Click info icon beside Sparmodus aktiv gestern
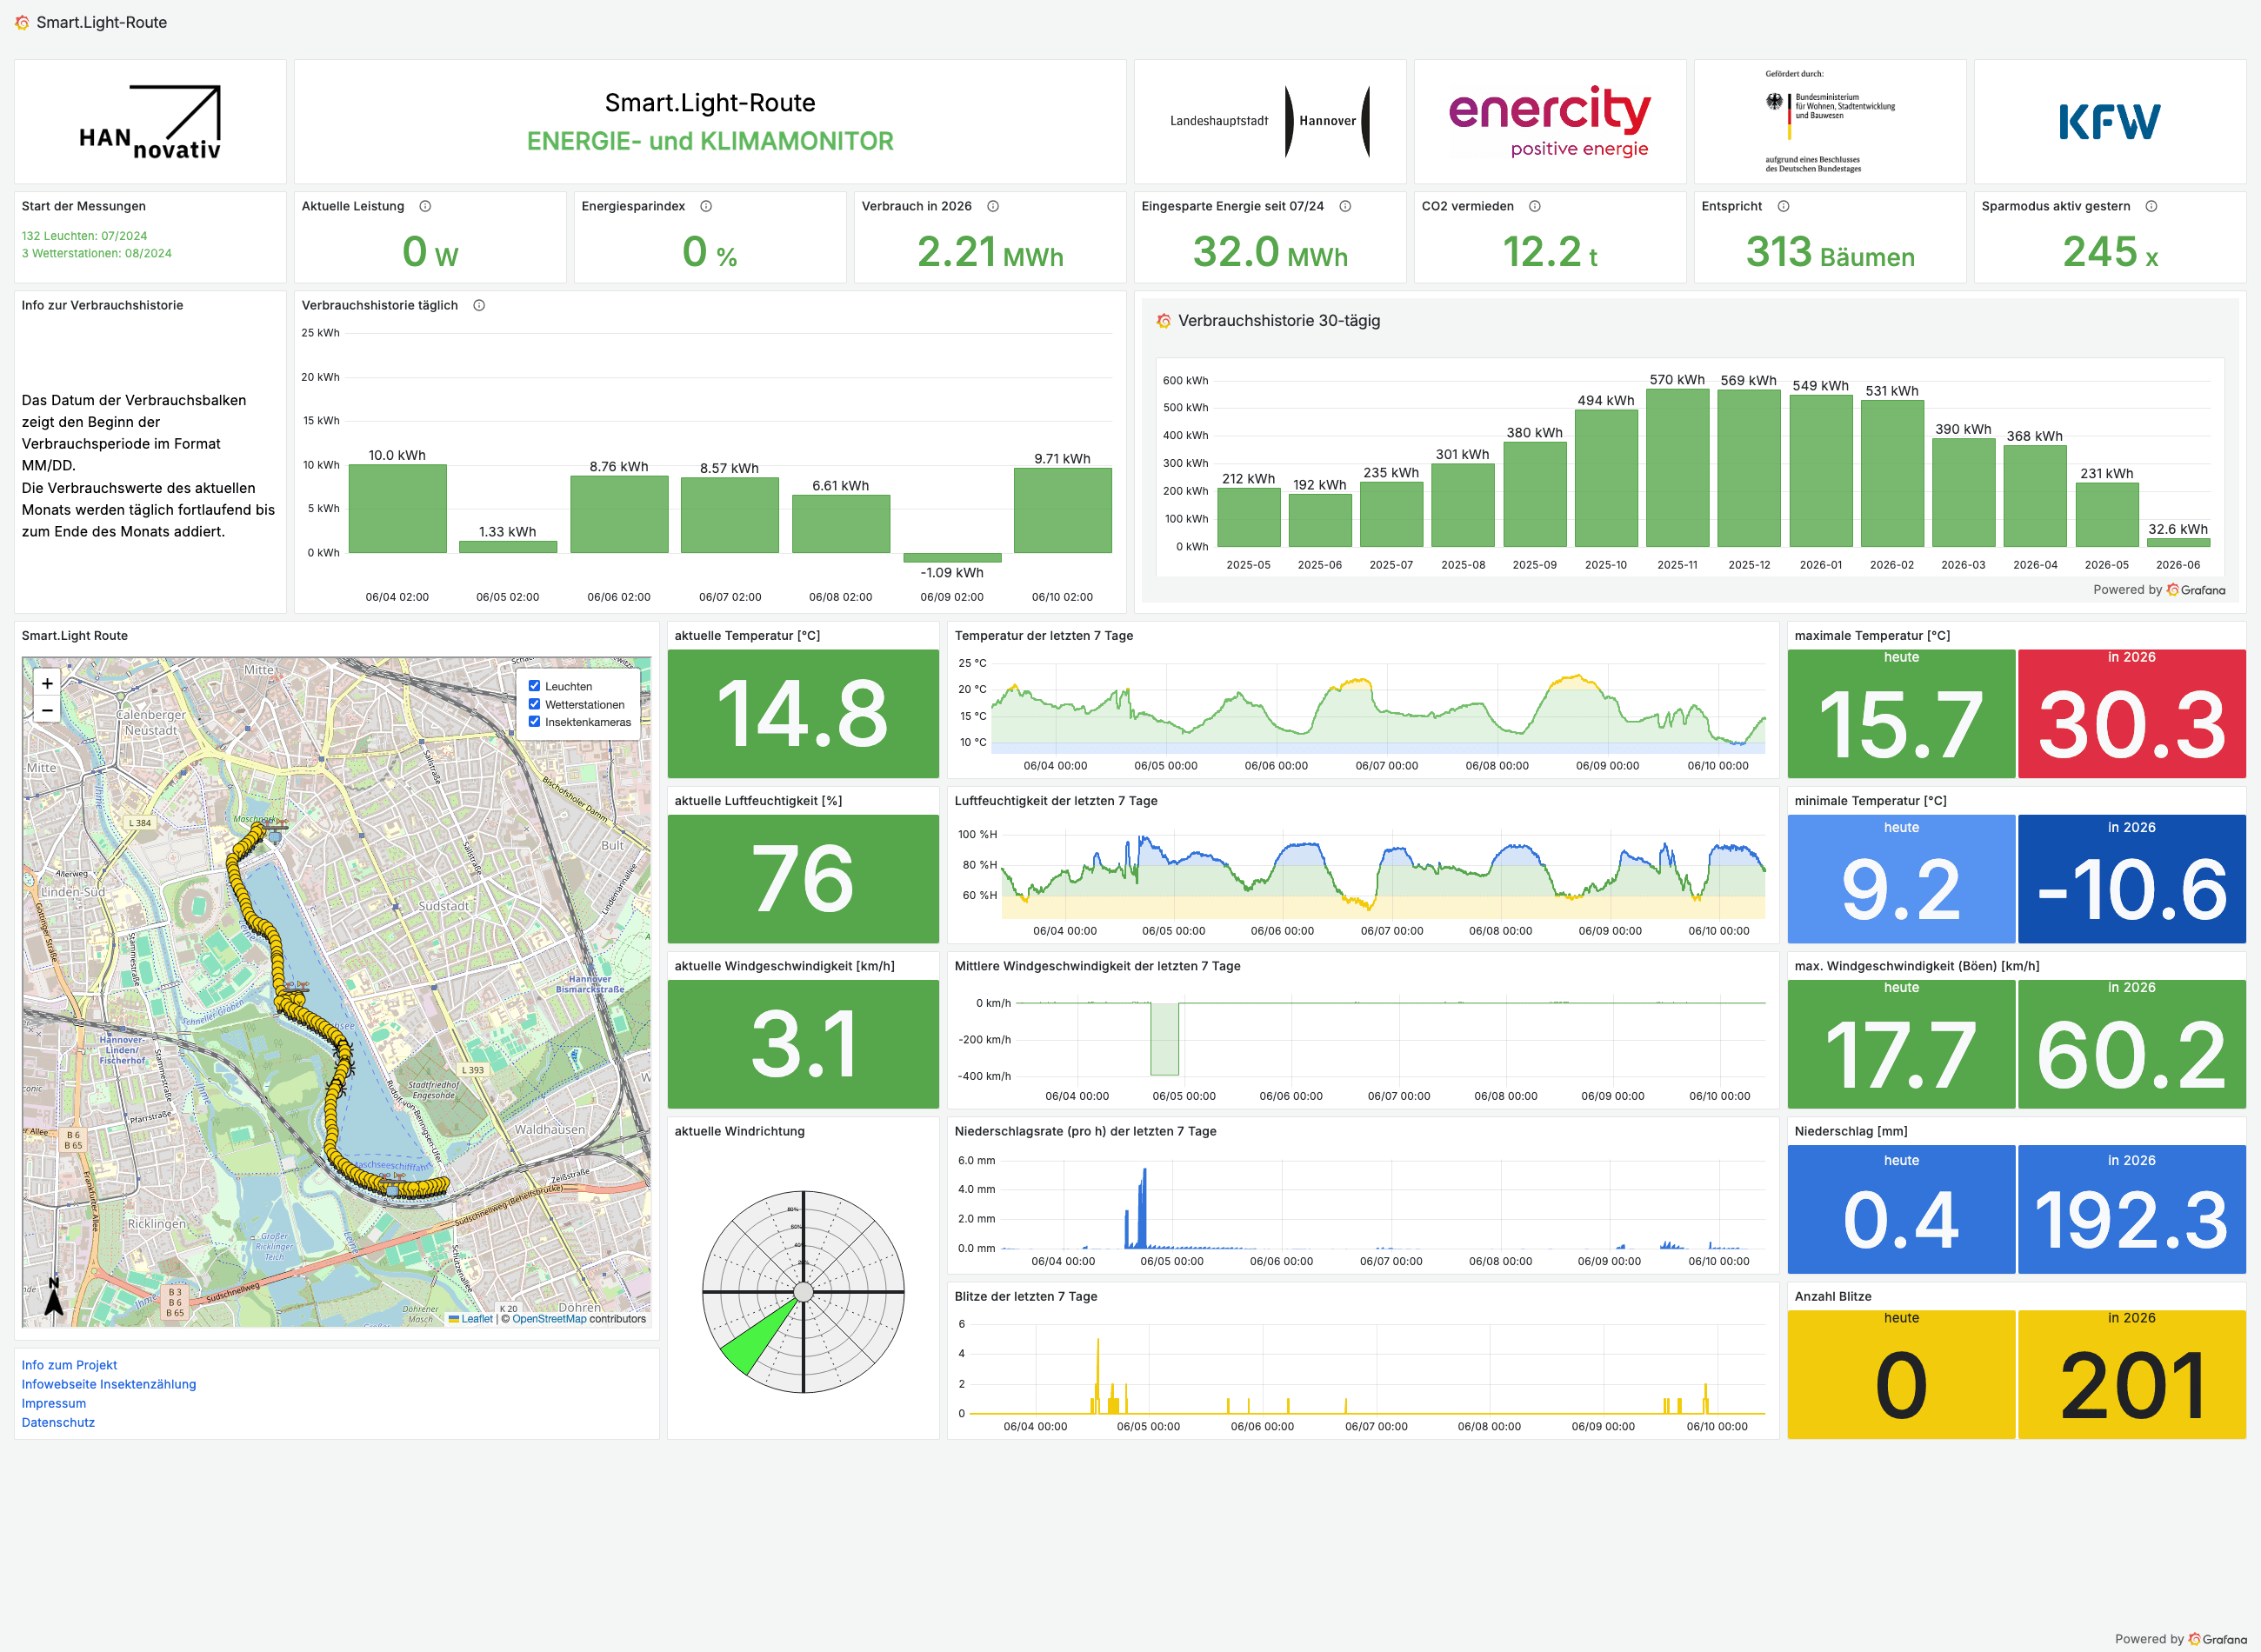 click(2151, 206)
